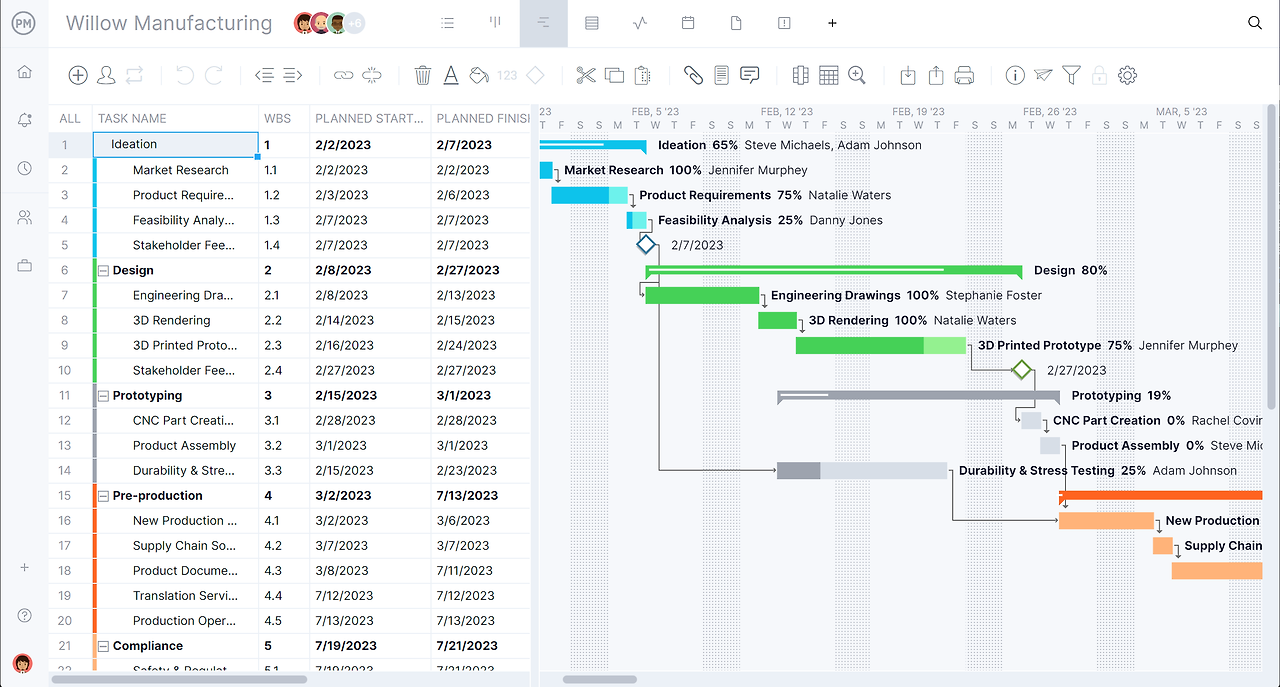
Task: Add a new task with plus-circle icon
Action: pos(77,75)
